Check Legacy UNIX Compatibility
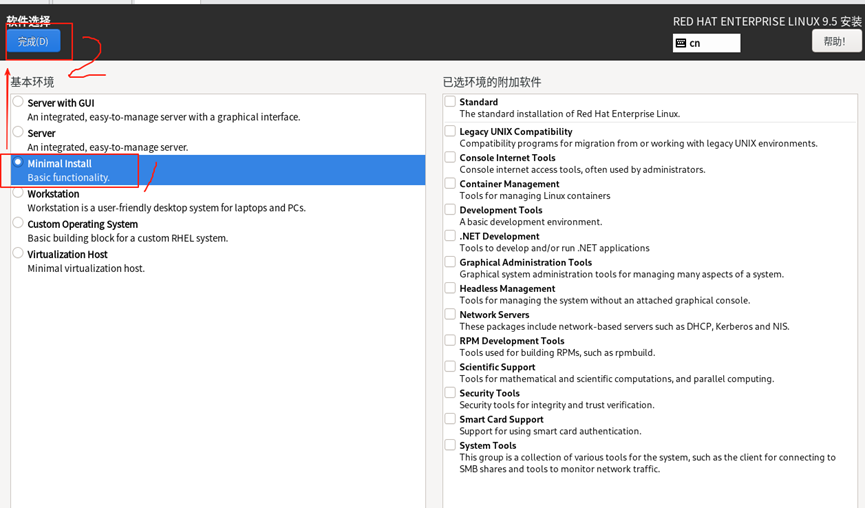The width and height of the screenshot is (865, 508). (x=450, y=131)
